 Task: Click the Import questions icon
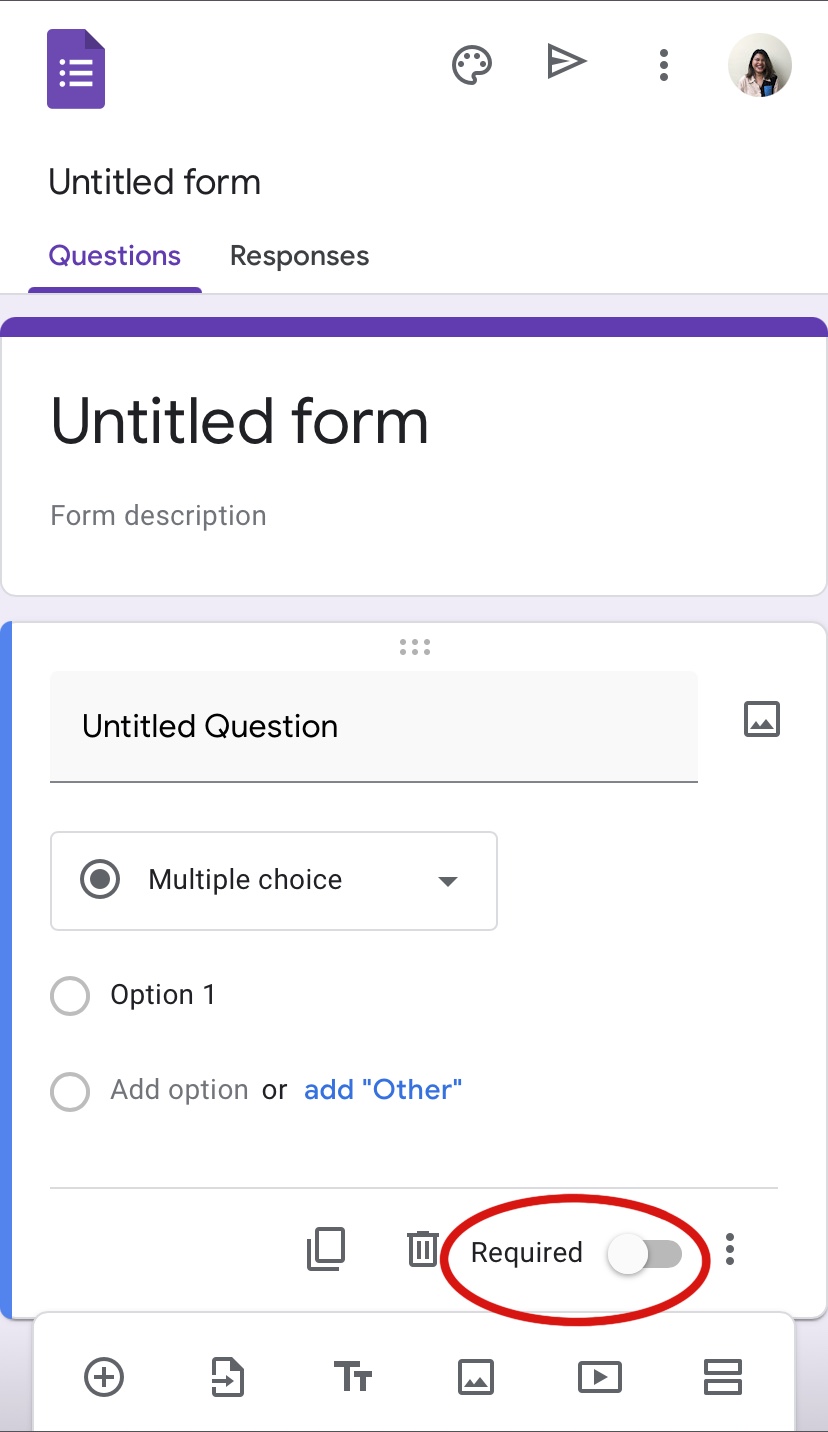[228, 1377]
